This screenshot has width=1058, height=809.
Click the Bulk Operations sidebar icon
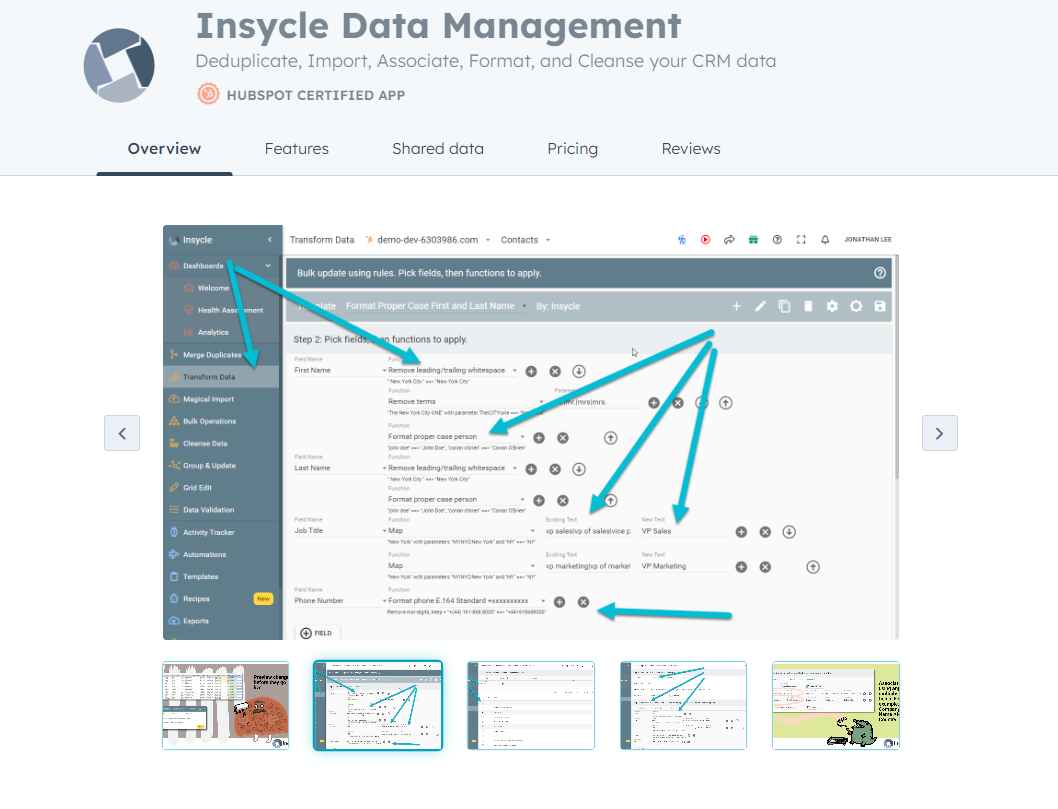coord(174,421)
